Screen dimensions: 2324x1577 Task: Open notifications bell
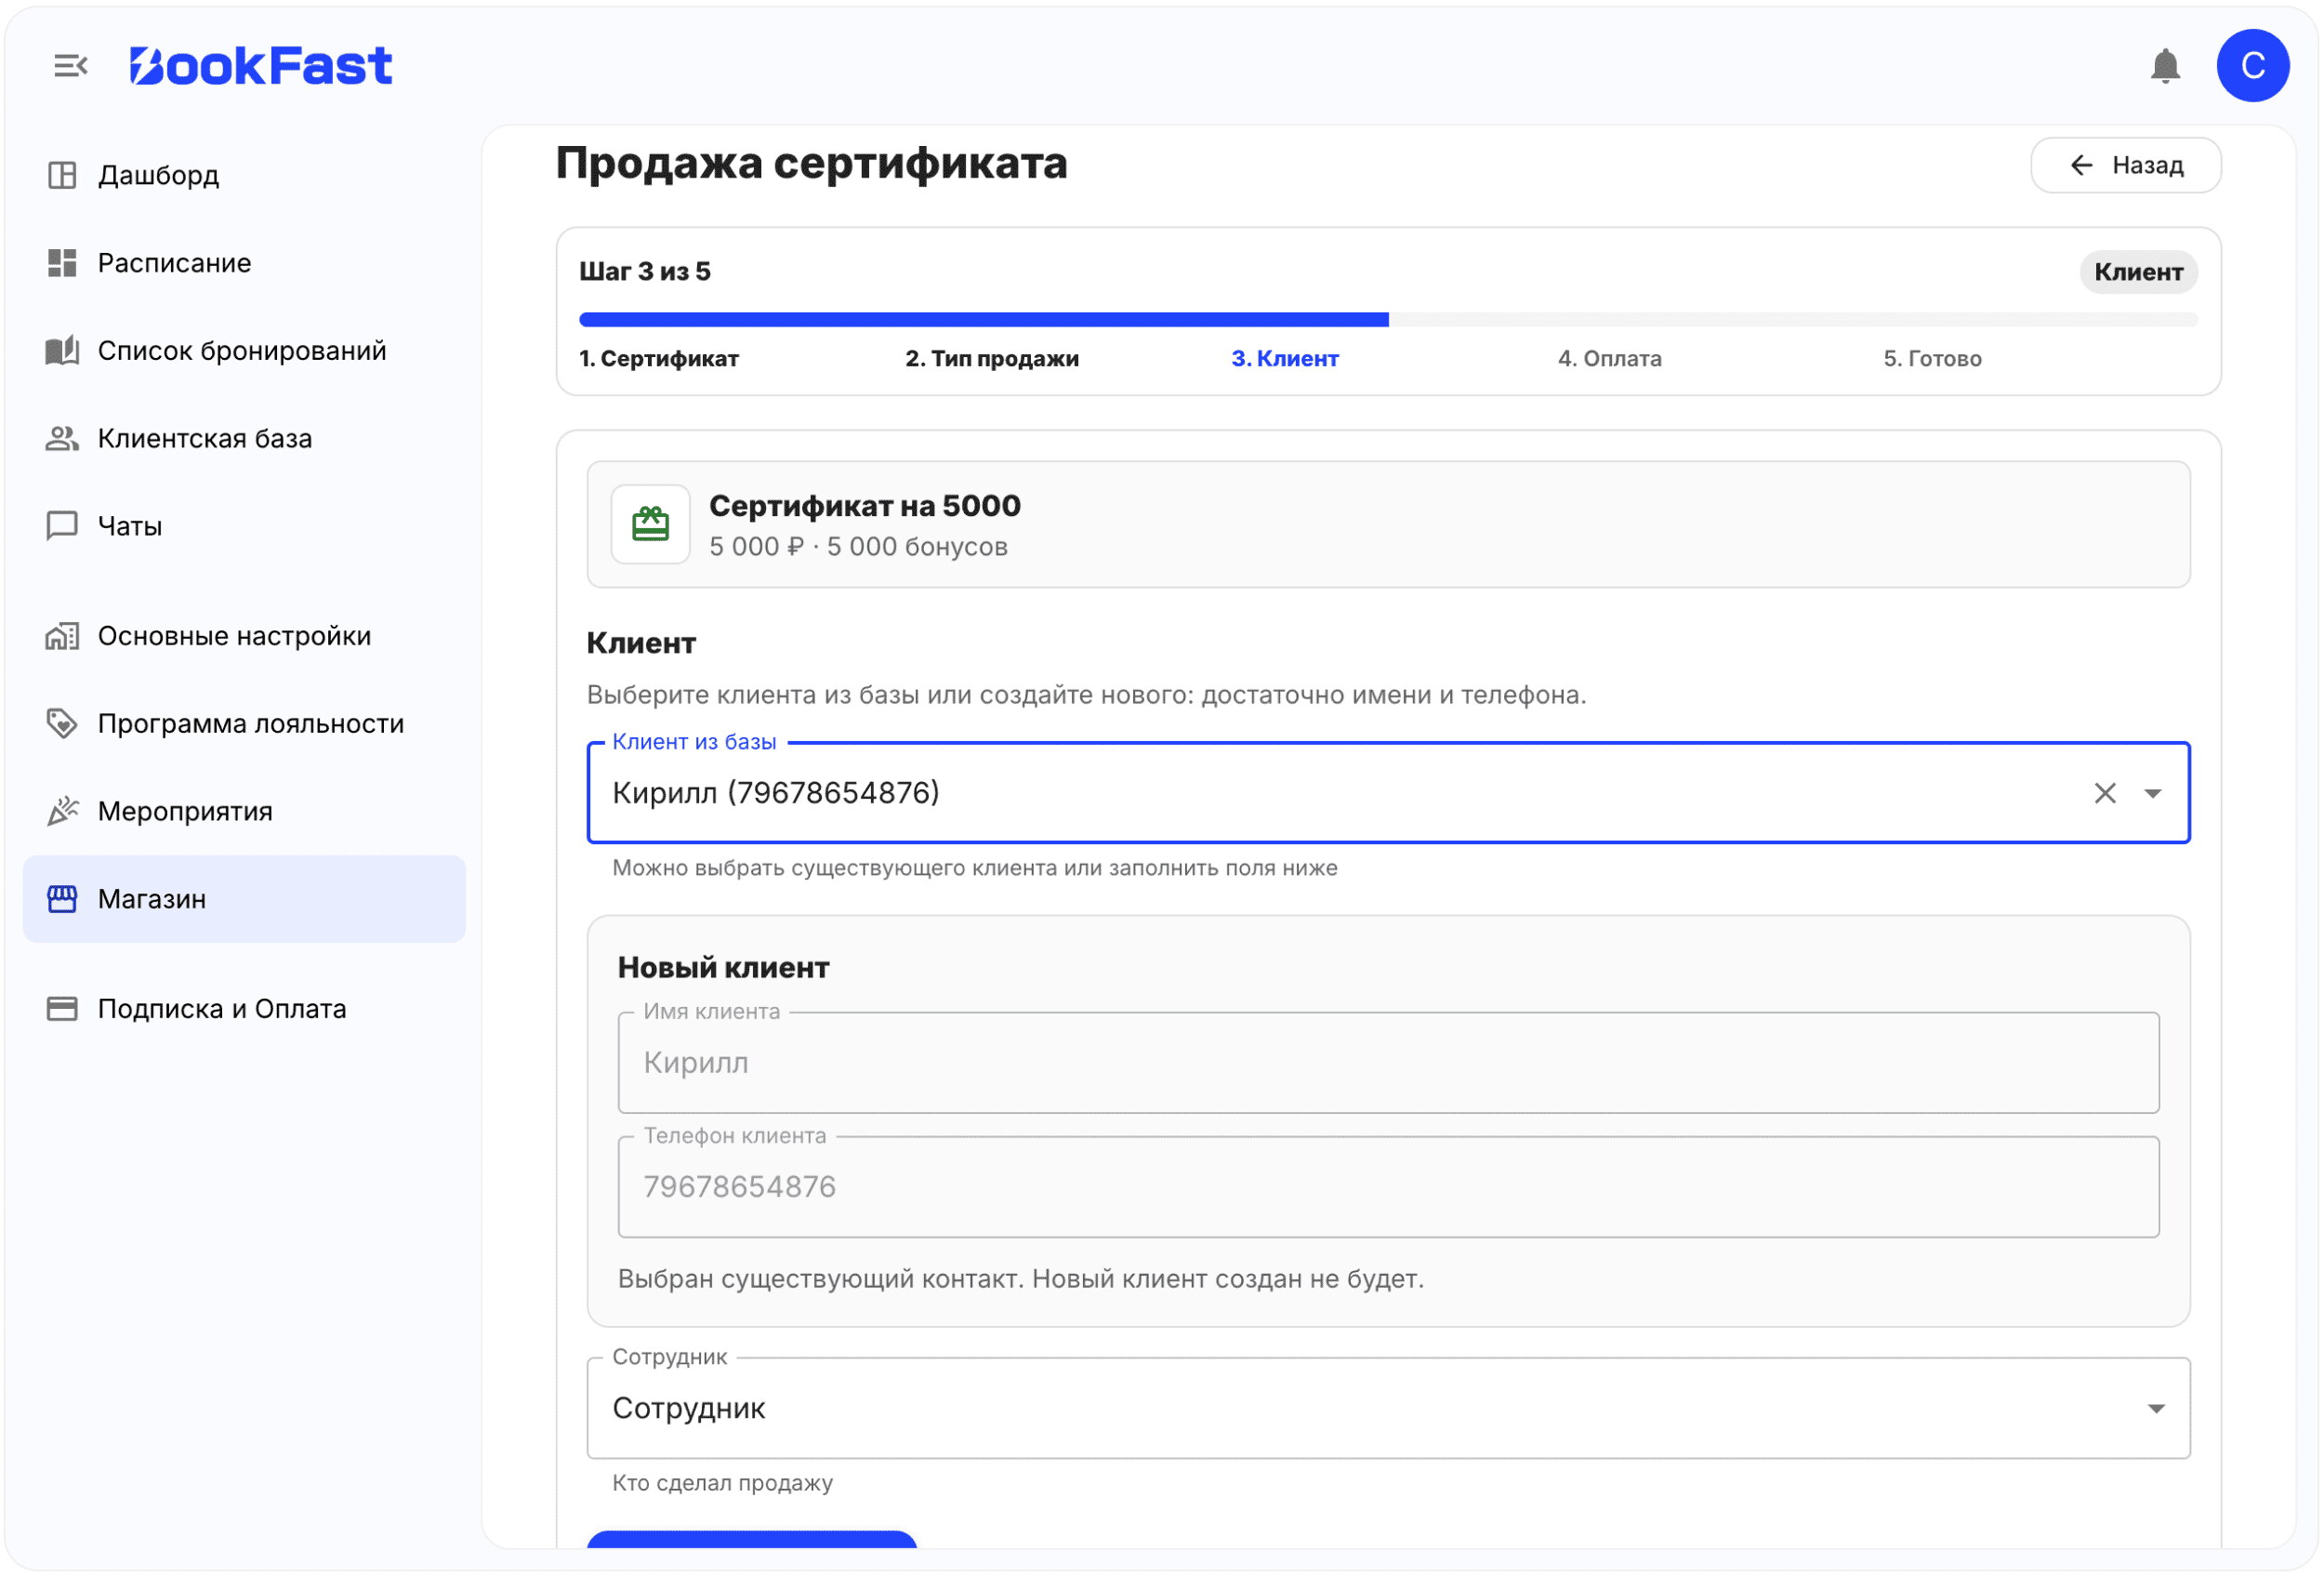coord(2165,66)
